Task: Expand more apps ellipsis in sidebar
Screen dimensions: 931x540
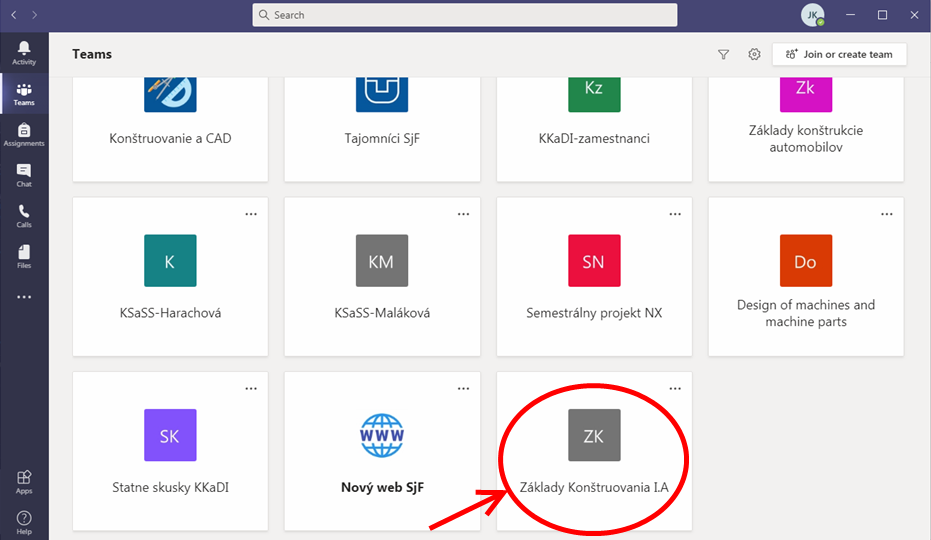Action: pyautogui.click(x=24, y=297)
